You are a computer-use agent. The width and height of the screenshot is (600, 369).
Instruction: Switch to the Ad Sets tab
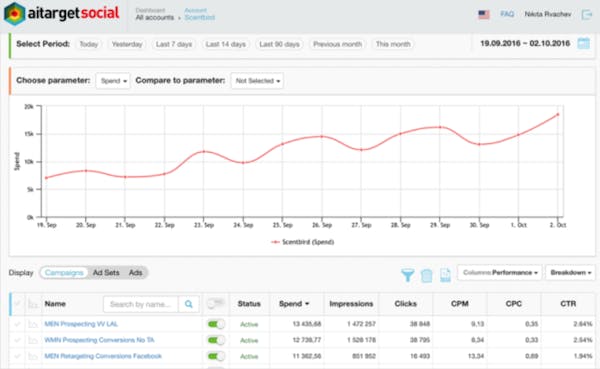click(x=106, y=273)
